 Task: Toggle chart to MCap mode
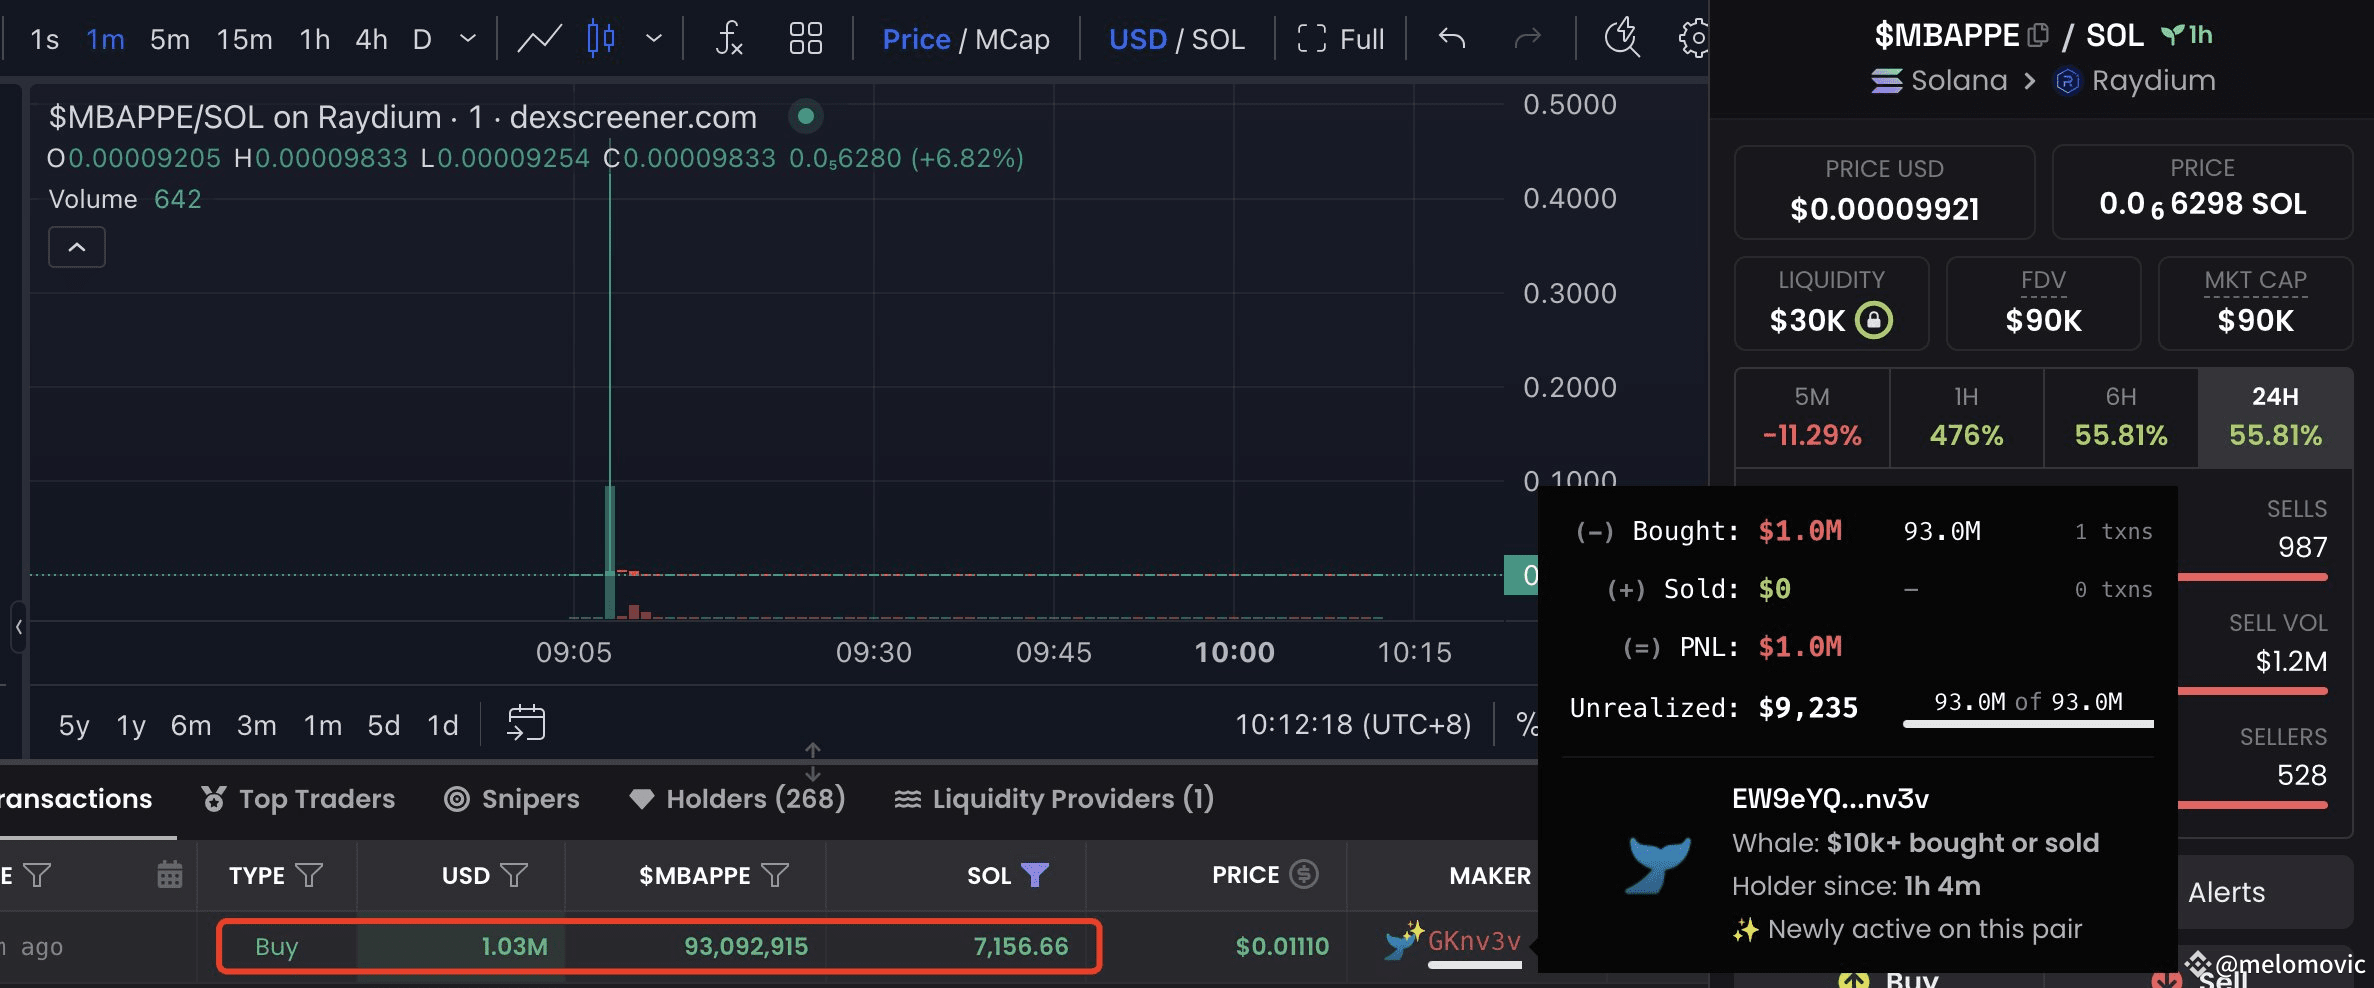tap(1012, 39)
